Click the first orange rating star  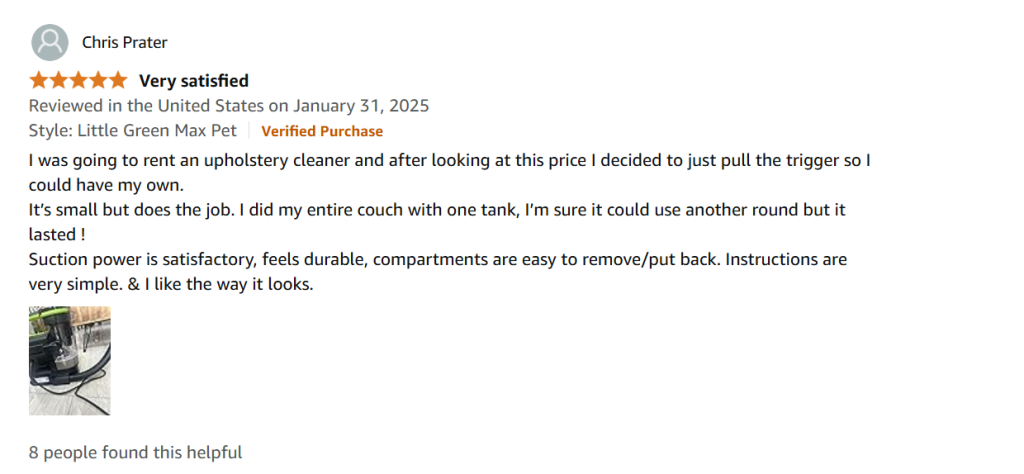coord(39,81)
